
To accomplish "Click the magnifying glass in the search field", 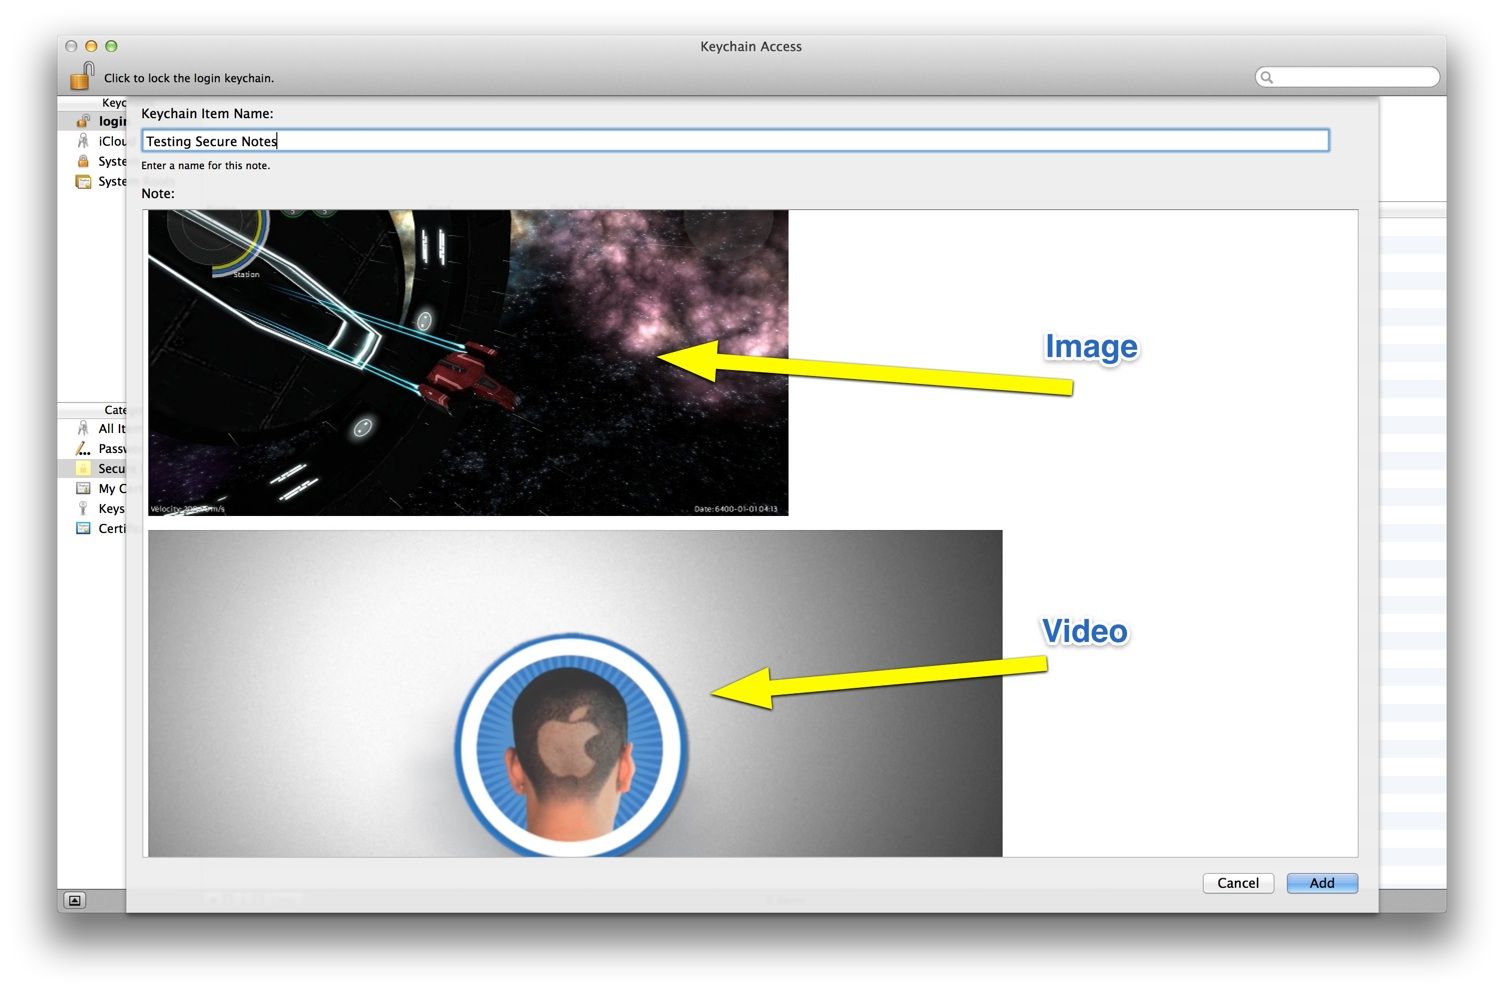I will point(1266,76).
